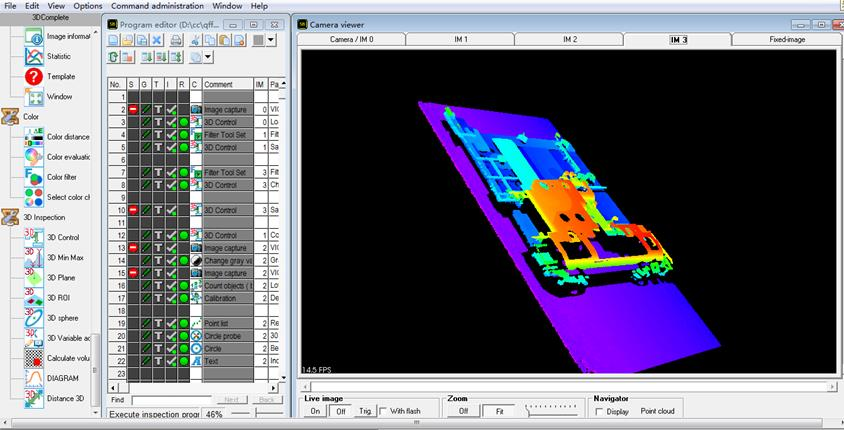Screen dimensions: 844x430
Task: Click the print icon in Program editor
Action: click(x=176, y=41)
